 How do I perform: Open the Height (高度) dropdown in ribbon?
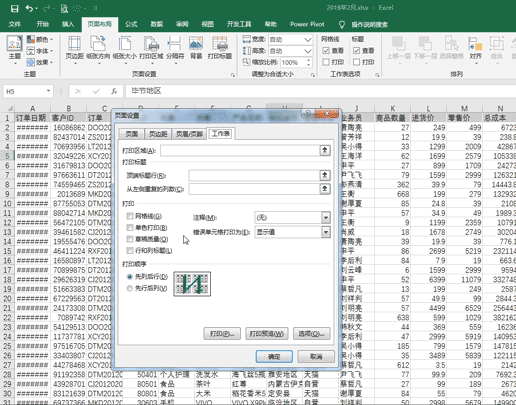click(308, 51)
